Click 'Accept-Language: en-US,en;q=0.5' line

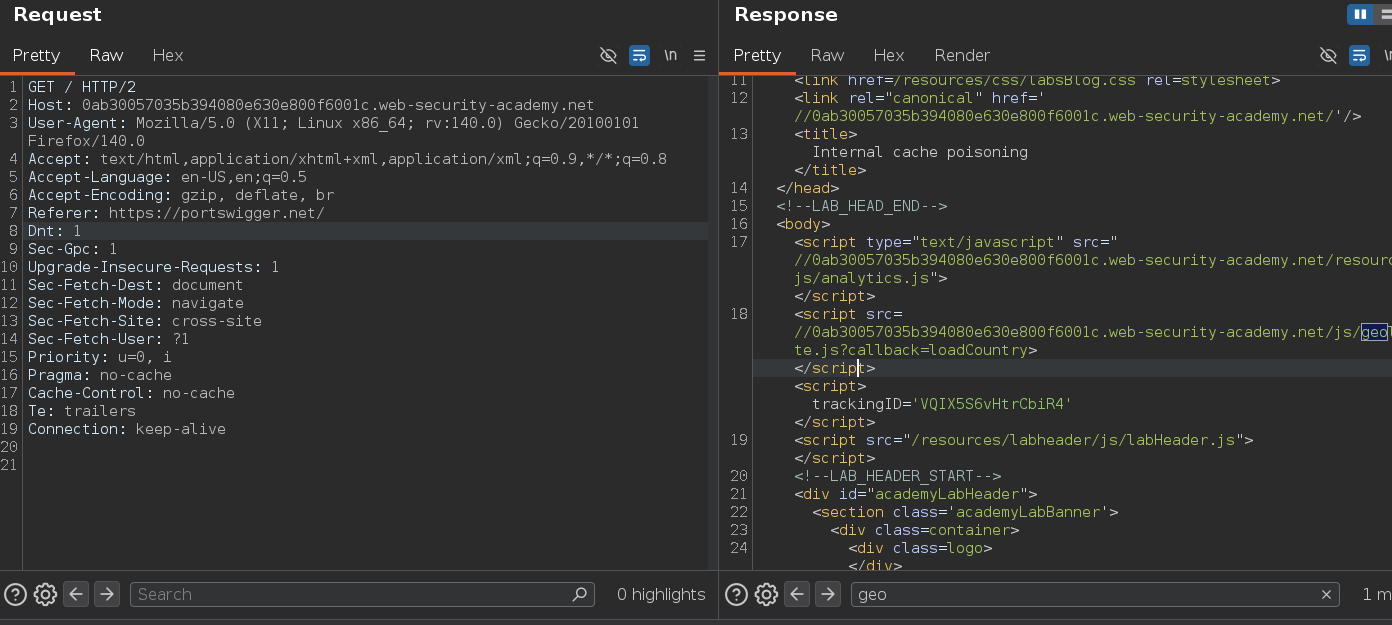coord(167,177)
